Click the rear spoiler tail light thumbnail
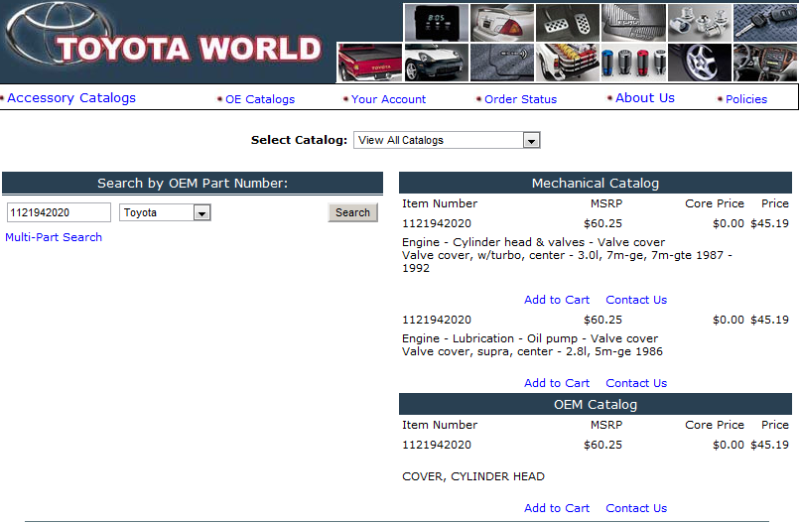The width and height of the screenshot is (800, 524). pos(502,22)
